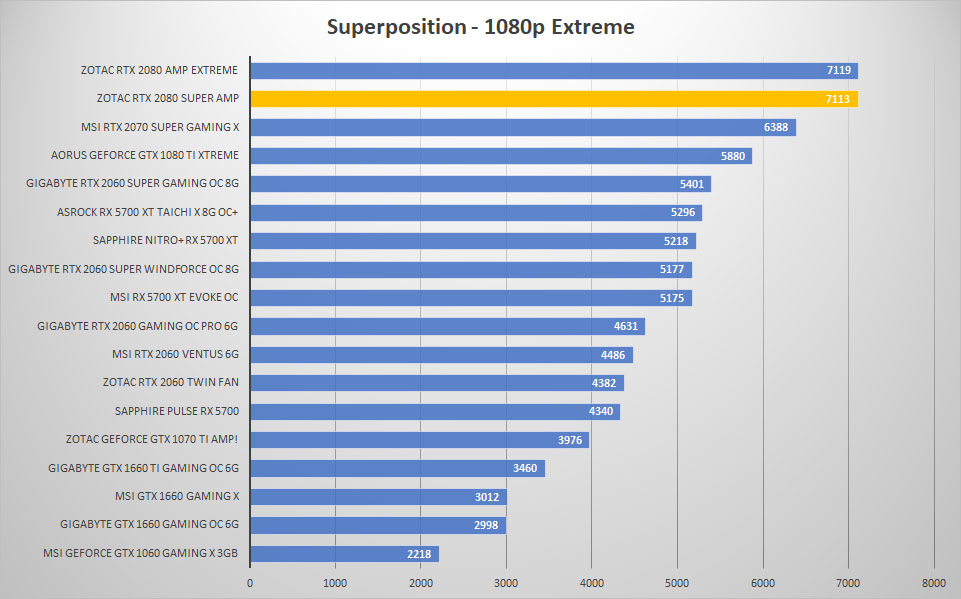This screenshot has width=961, height=599.
Task: Click the 1000 axis tick label
Action: tap(335, 583)
